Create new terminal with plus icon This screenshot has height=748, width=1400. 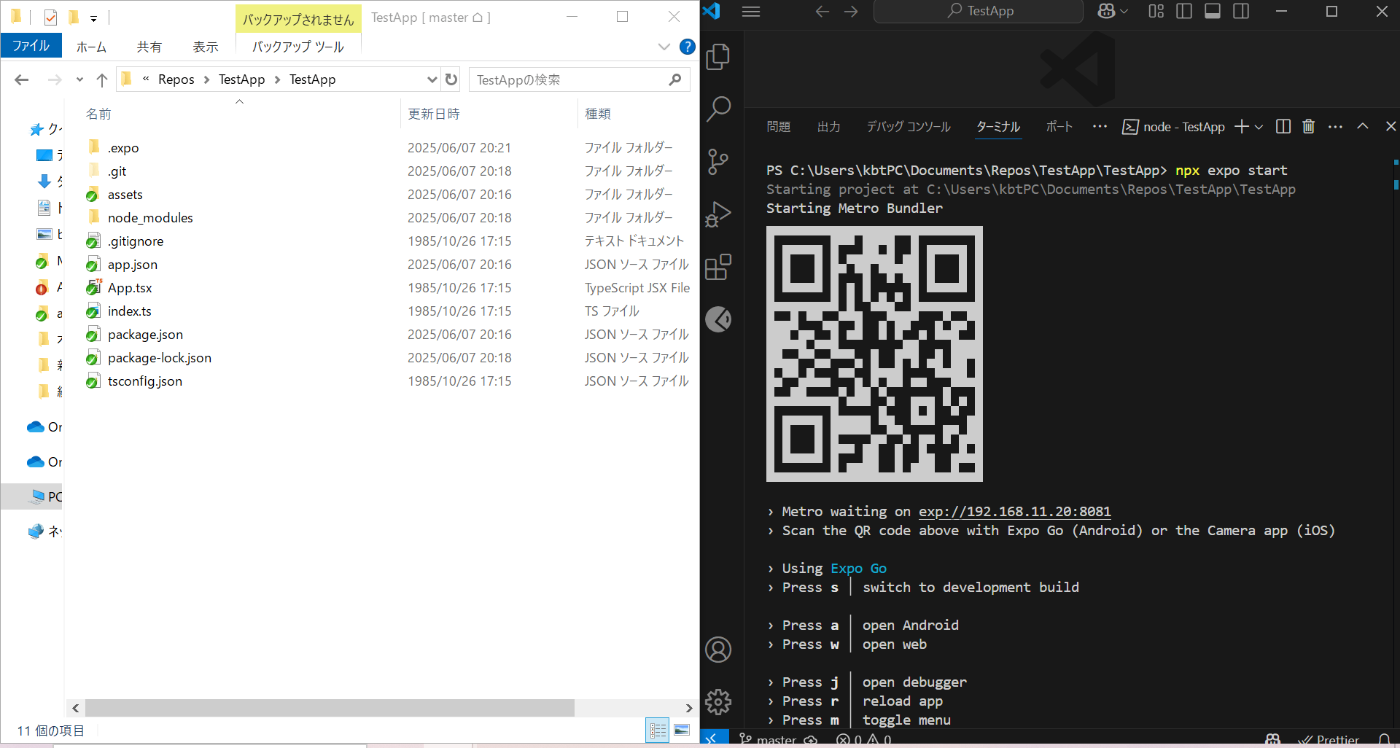point(1241,126)
